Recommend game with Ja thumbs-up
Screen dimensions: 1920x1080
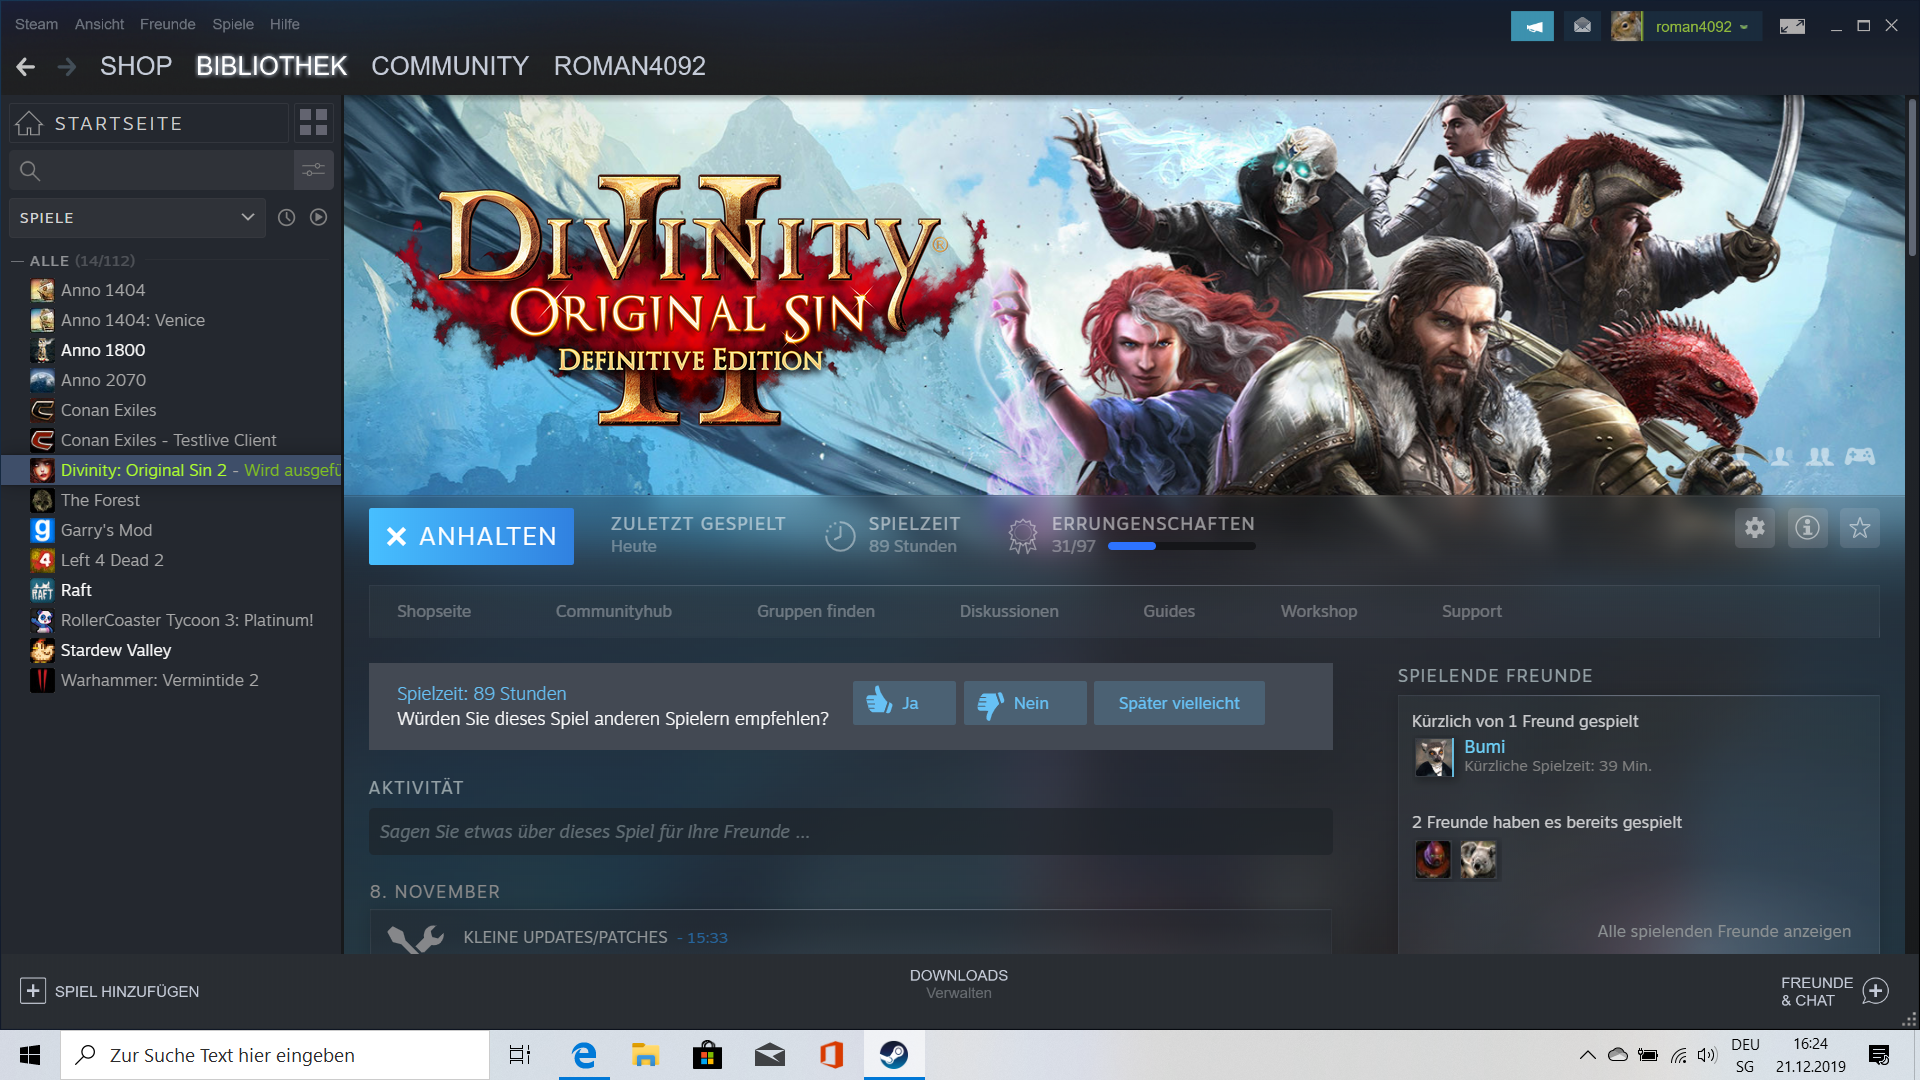pyautogui.click(x=904, y=703)
